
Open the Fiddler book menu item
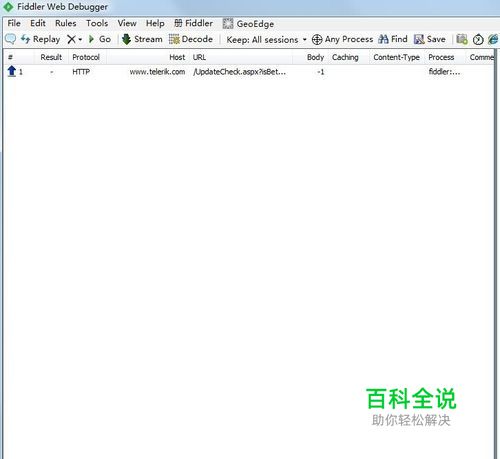coord(193,23)
